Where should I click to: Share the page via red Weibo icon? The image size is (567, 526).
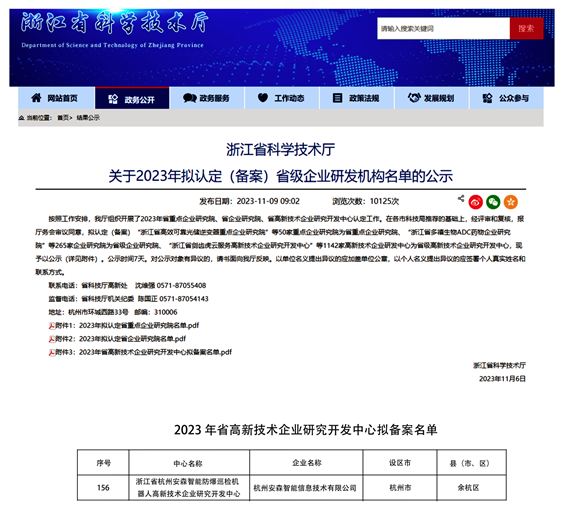pyautogui.click(x=476, y=202)
